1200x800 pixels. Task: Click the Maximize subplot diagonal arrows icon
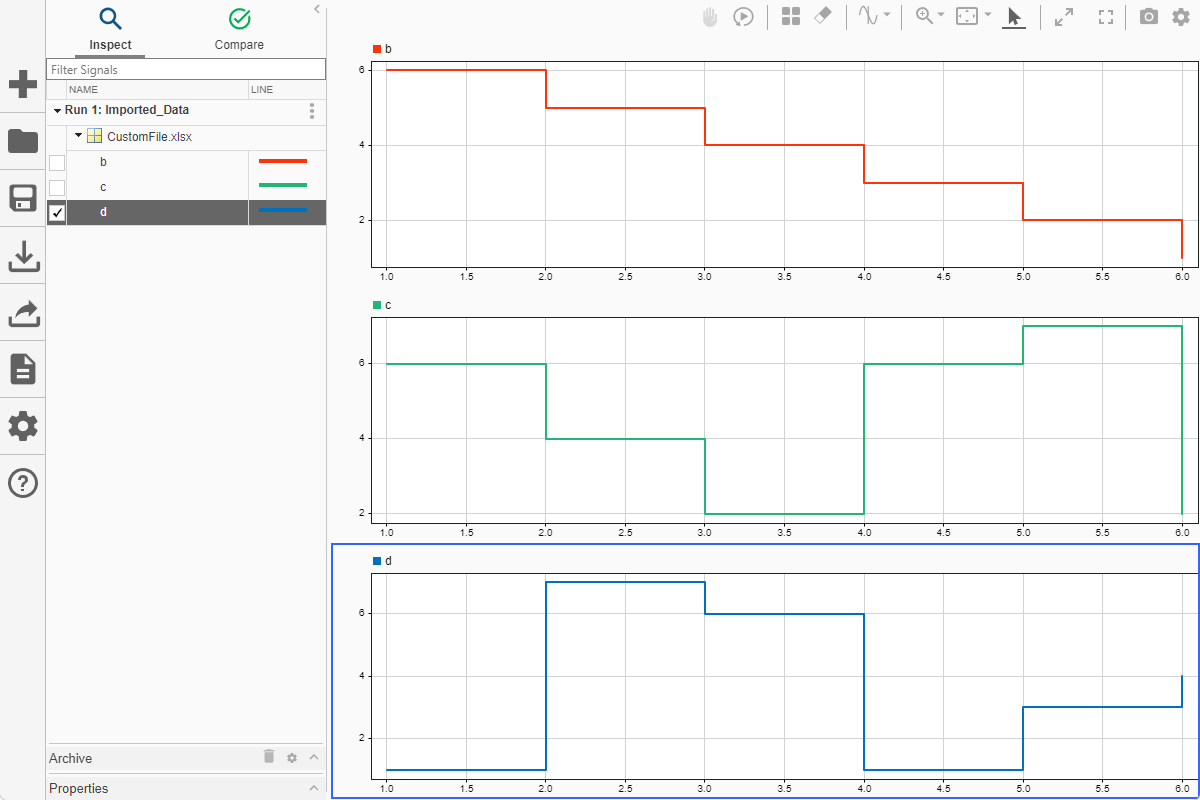click(1064, 17)
